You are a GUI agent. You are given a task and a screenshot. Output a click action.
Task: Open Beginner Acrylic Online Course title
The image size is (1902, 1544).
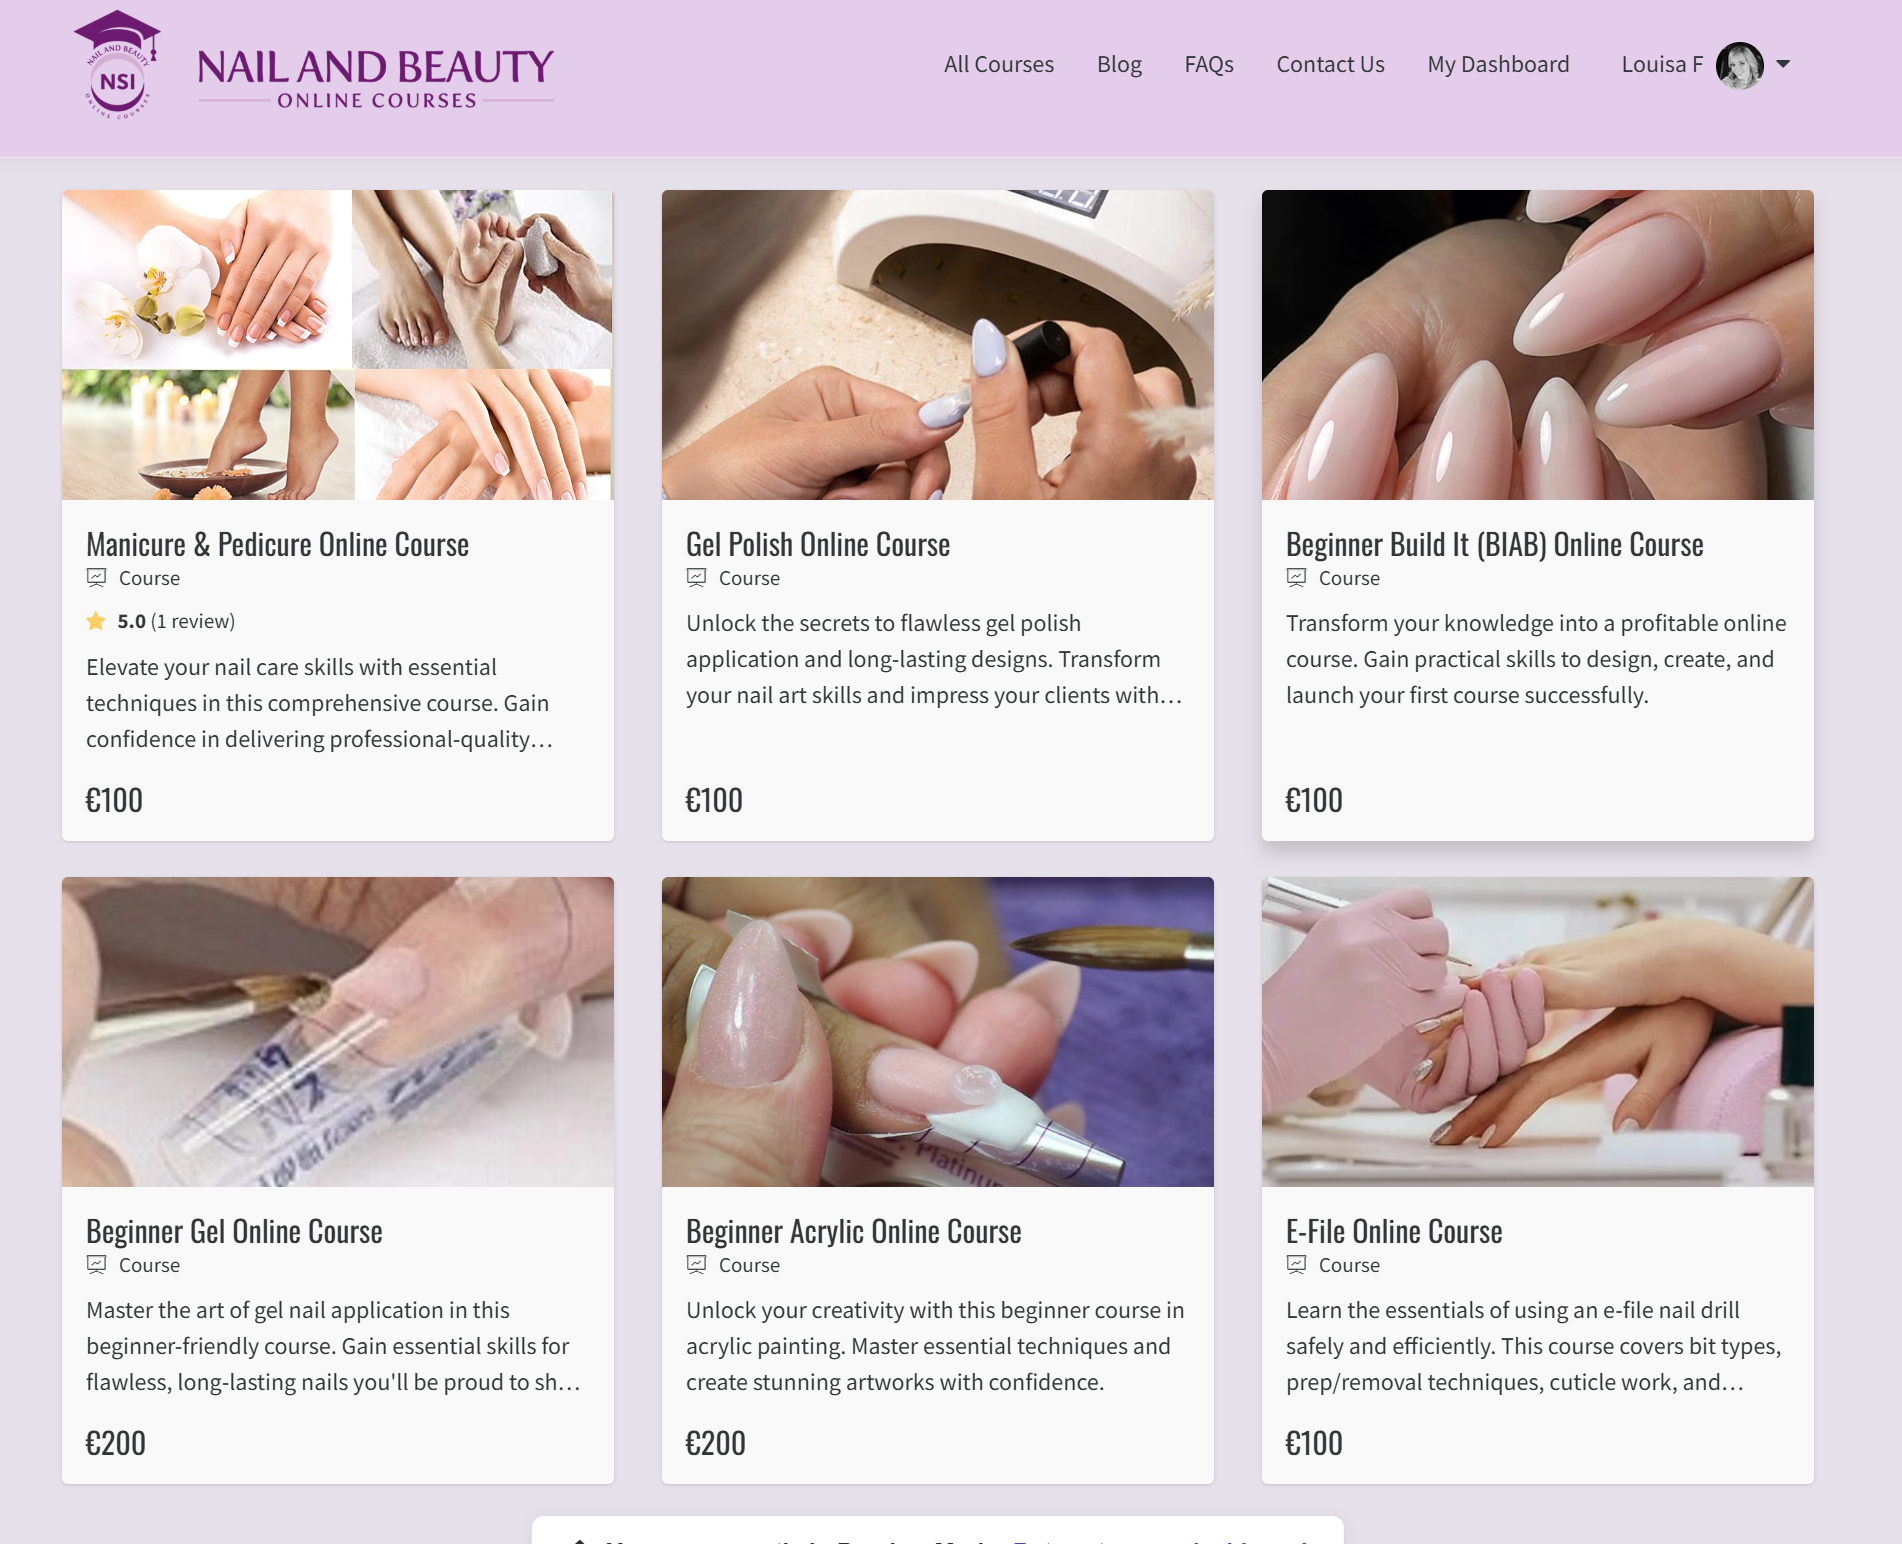point(853,1231)
